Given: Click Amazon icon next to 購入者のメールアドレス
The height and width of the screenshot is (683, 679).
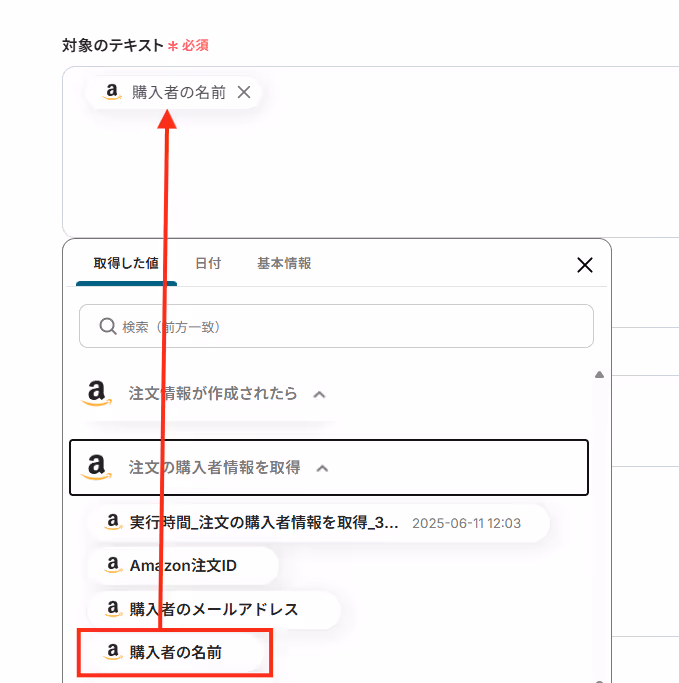Looking at the screenshot, I should [x=113, y=608].
